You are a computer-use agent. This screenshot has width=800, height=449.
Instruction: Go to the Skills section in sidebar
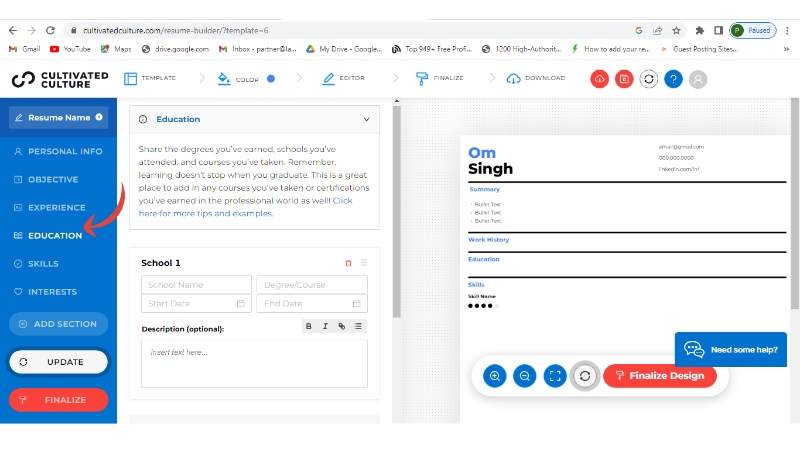(x=43, y=264)
